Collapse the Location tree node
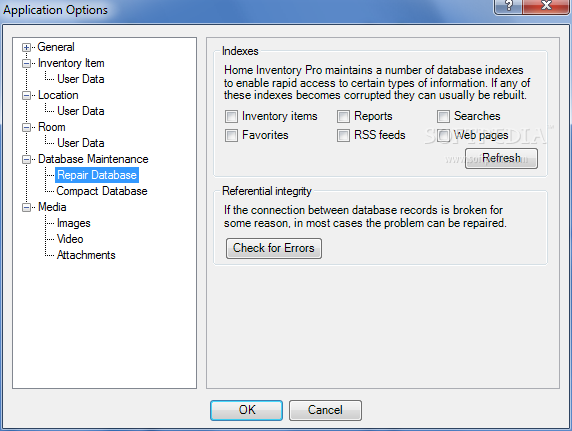Viewport: 572px width, 431px height. (26, 96)
